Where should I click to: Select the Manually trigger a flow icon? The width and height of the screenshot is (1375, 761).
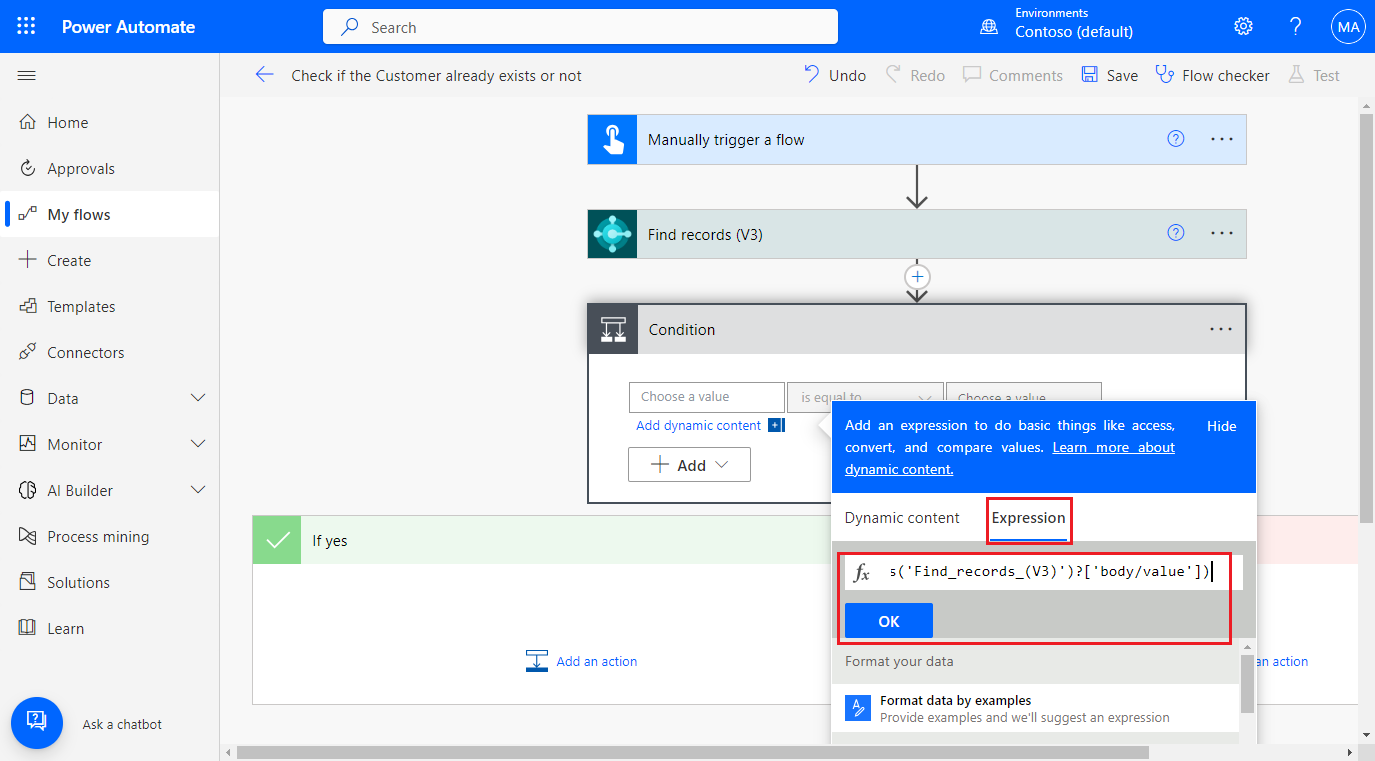tap(611, 139)
